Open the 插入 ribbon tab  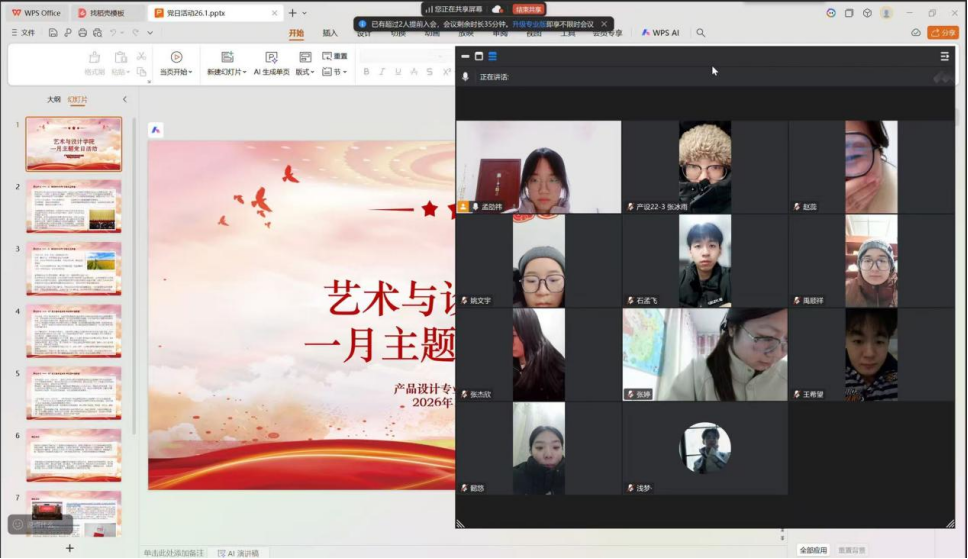(330, 33)
